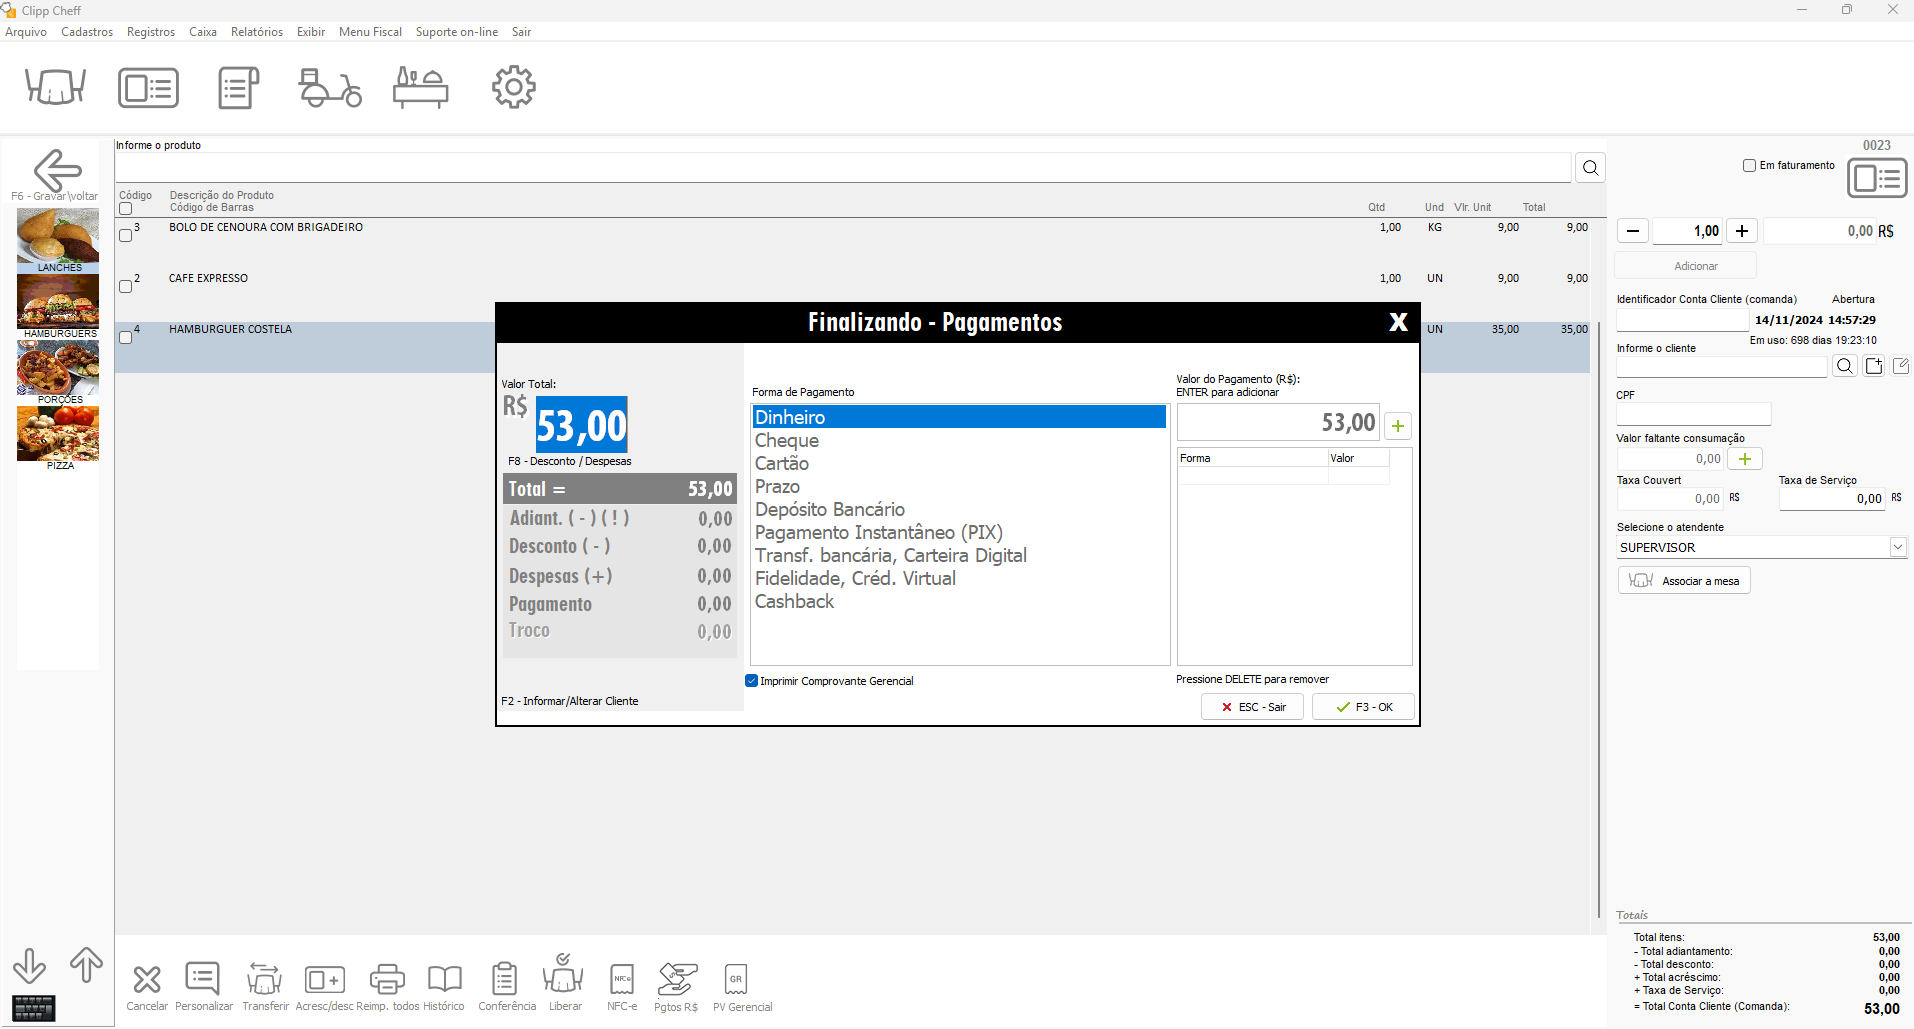Expand the SUPERVISOR atendente dropdown
The height and width of the screenshot is (1029, 1914).
coord(1897,547)
